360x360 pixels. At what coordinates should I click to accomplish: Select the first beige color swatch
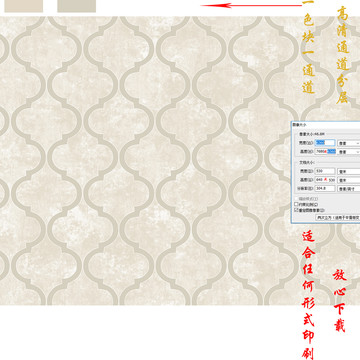pos(24,6)
